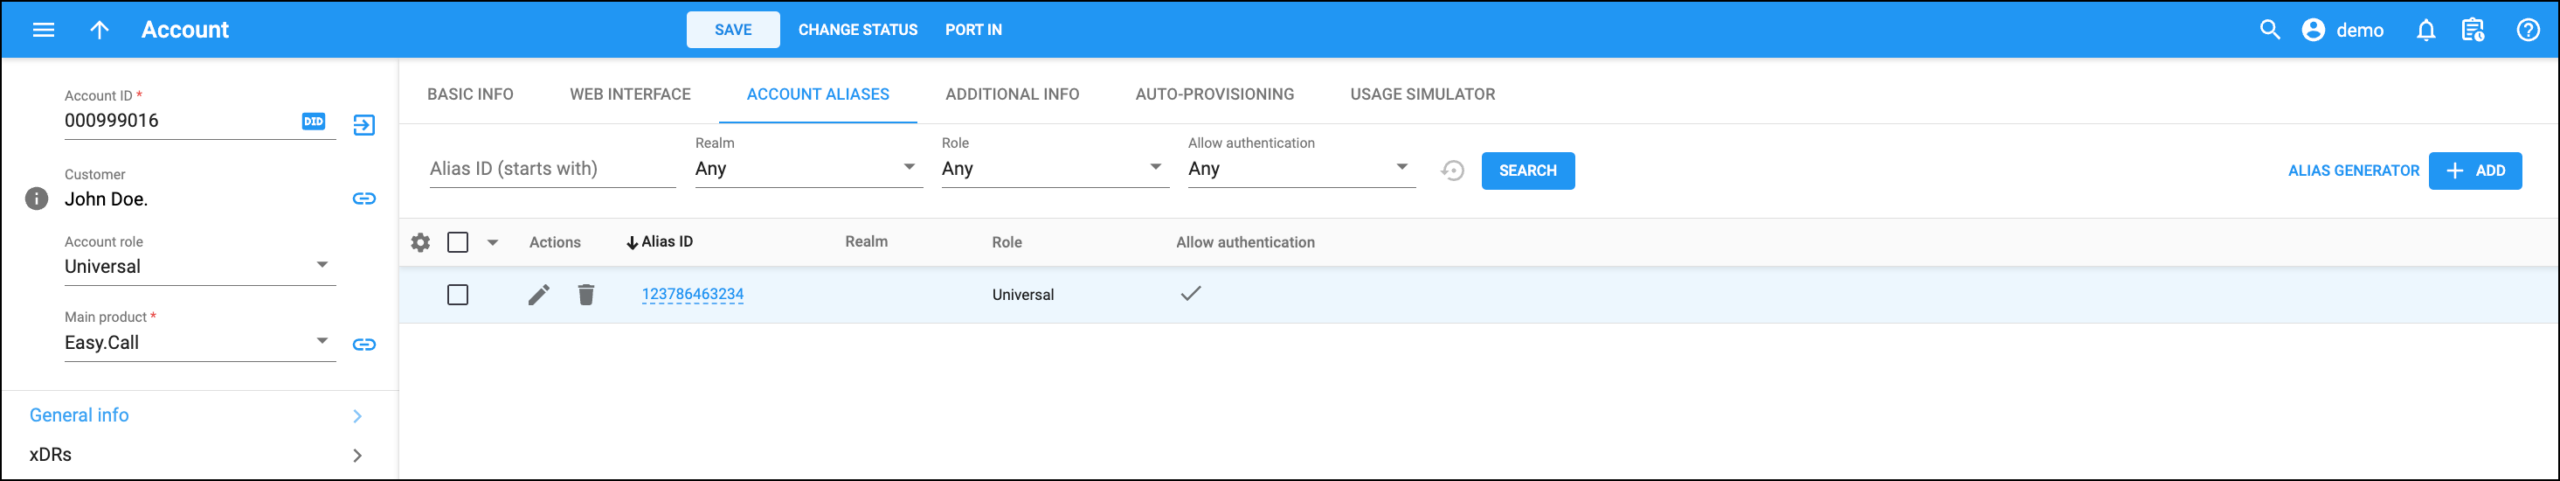Click the Allow authentication checkmark in alias row
The image size is (2560, 481).
(1190, 293)
